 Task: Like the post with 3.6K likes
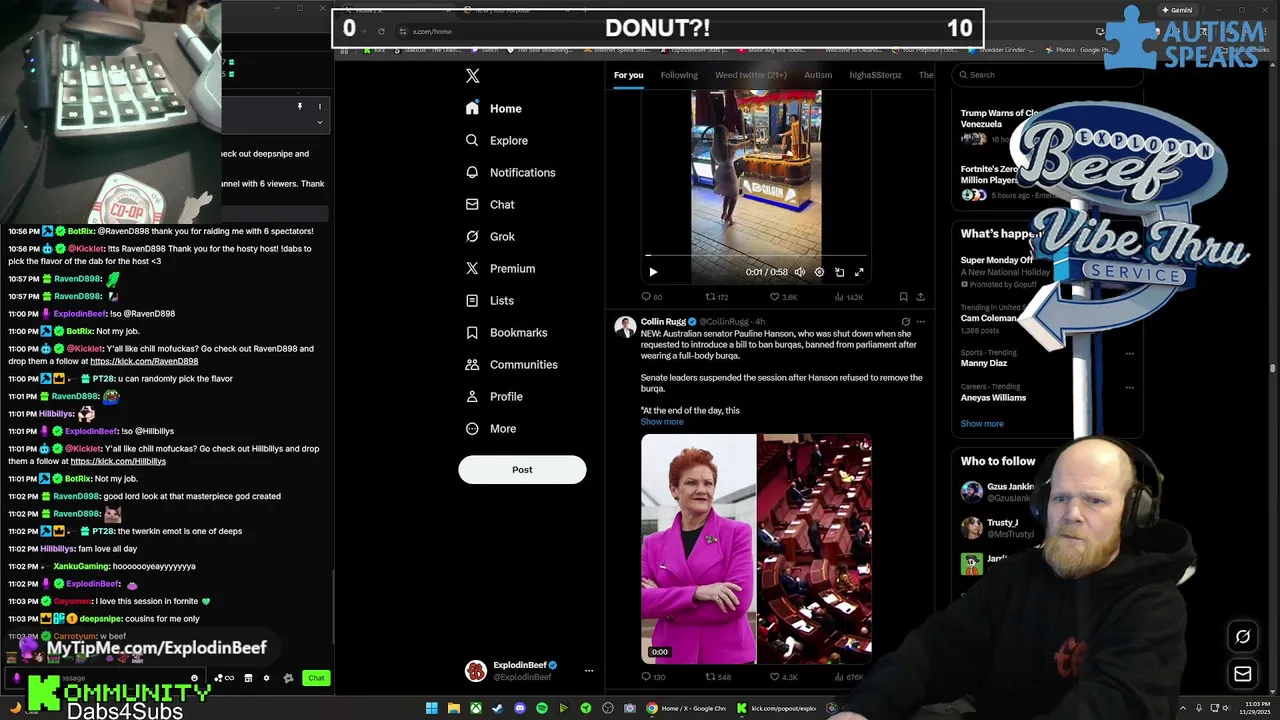(783, 297)
